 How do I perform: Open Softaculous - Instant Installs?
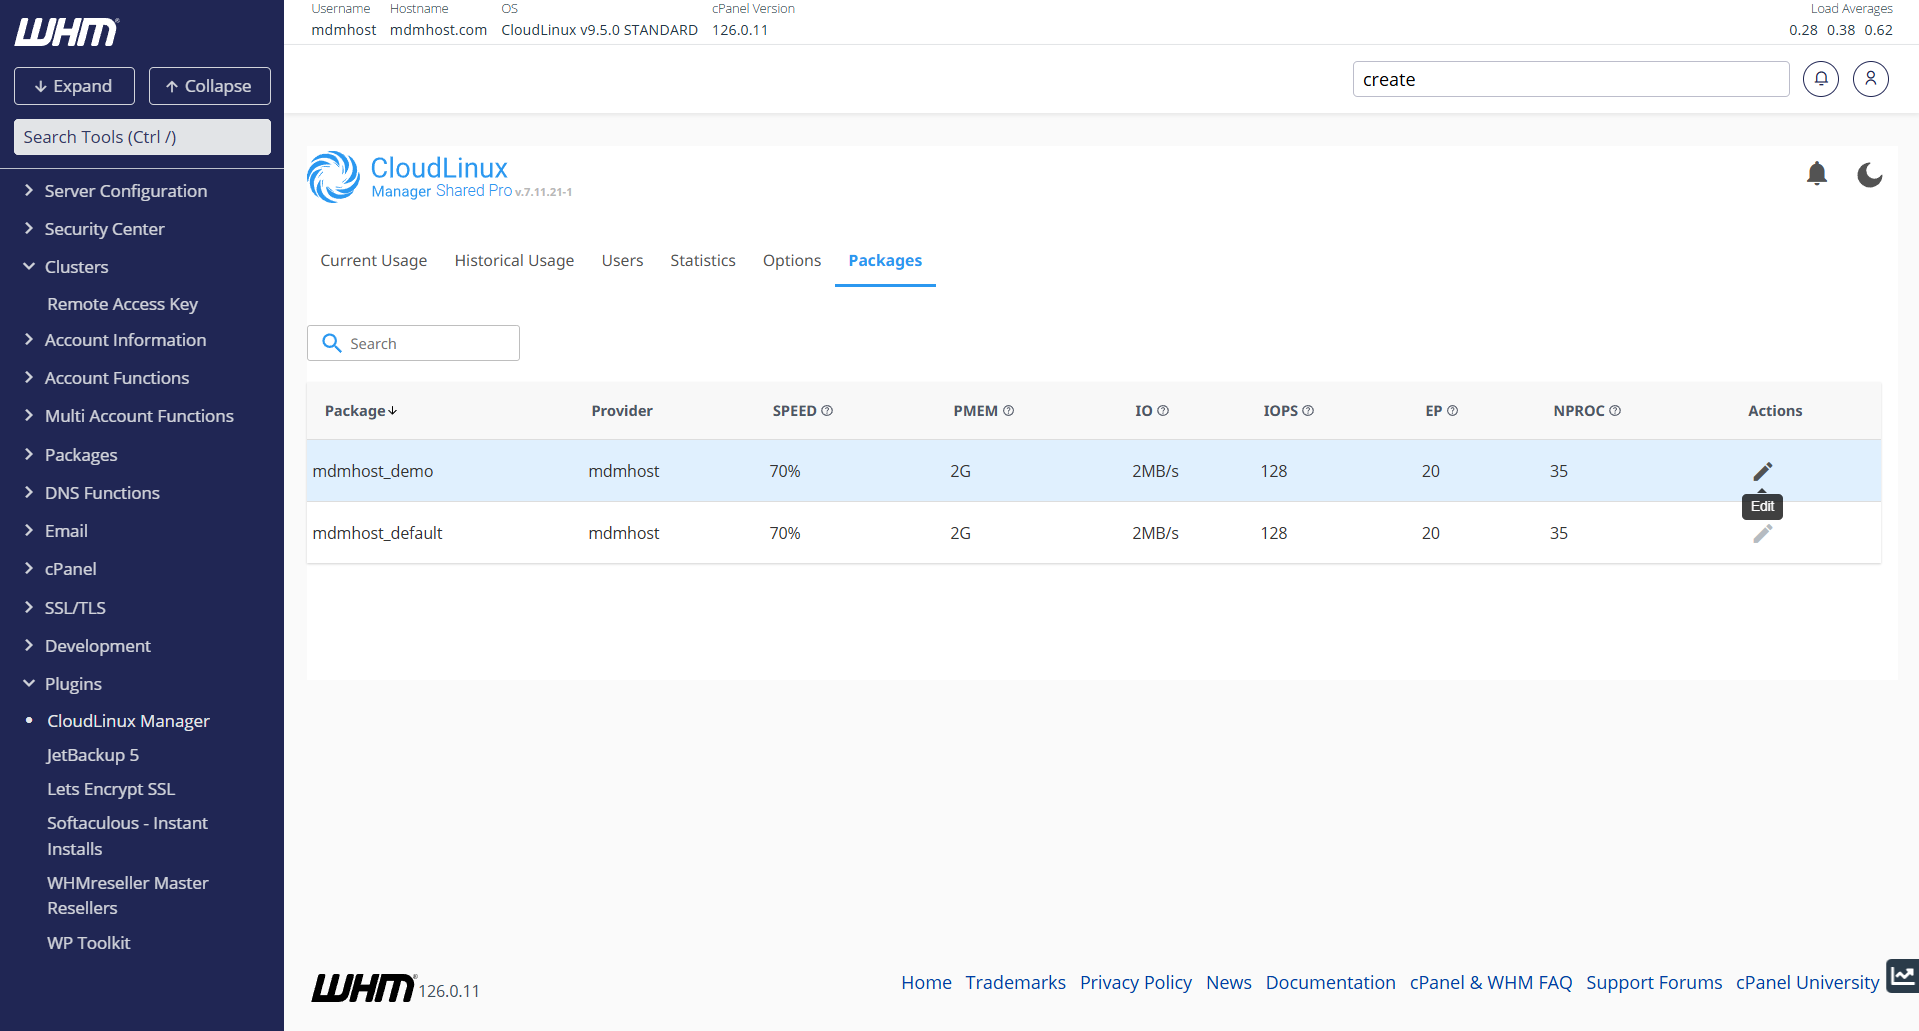[x=127, y=836]
